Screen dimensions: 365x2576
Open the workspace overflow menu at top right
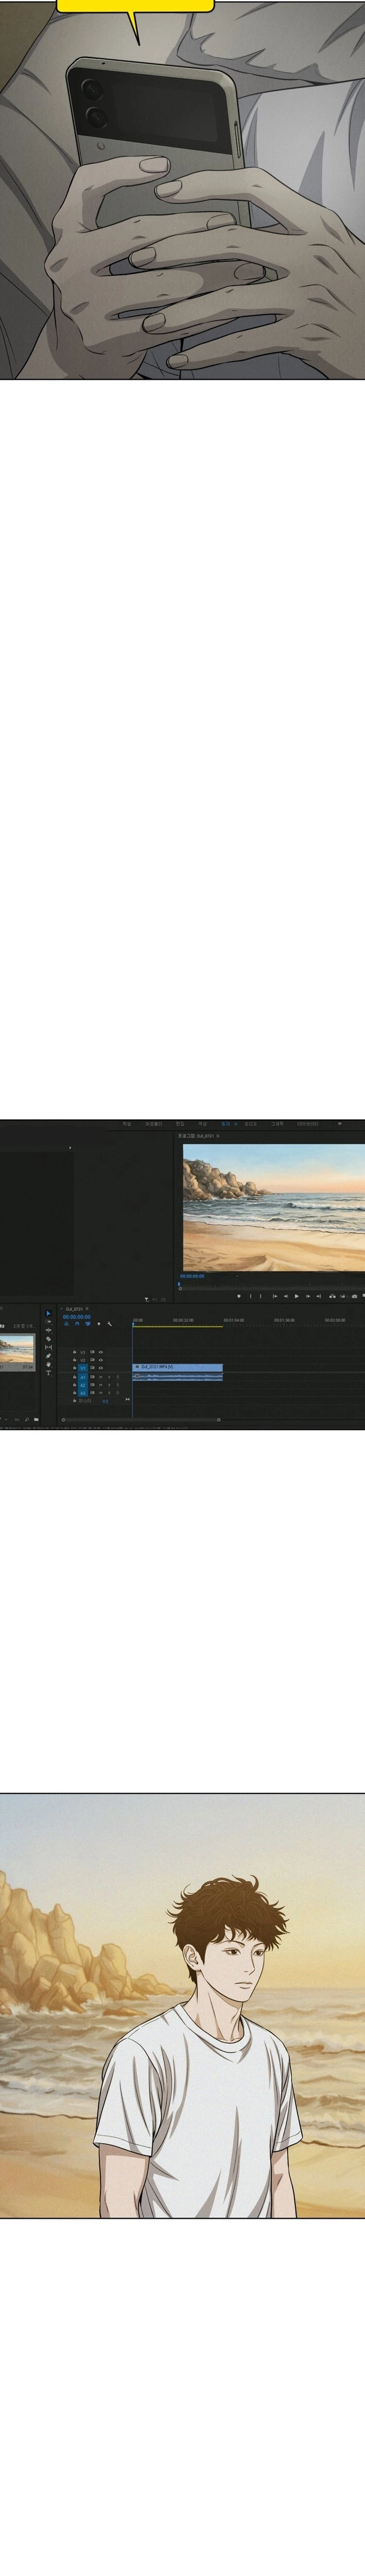click(339, 1124)
